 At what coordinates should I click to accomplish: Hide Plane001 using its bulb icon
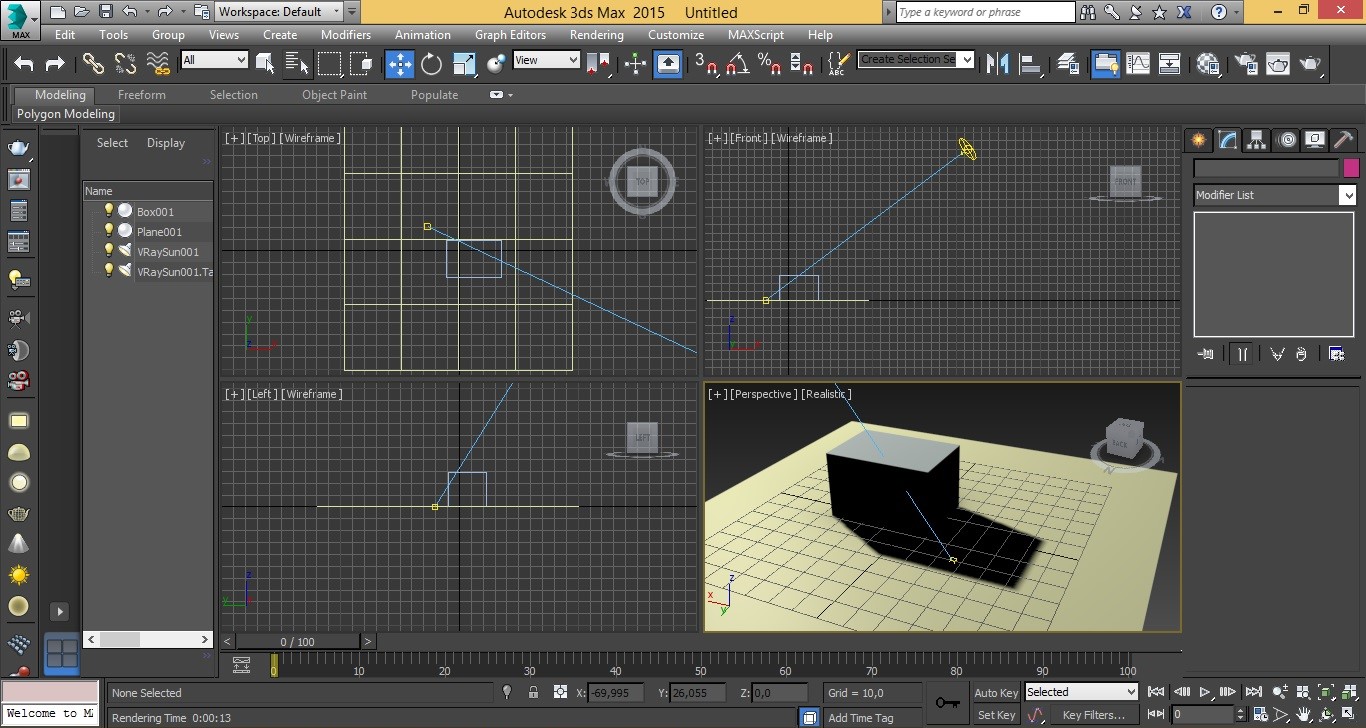click(x=109, y=230)
